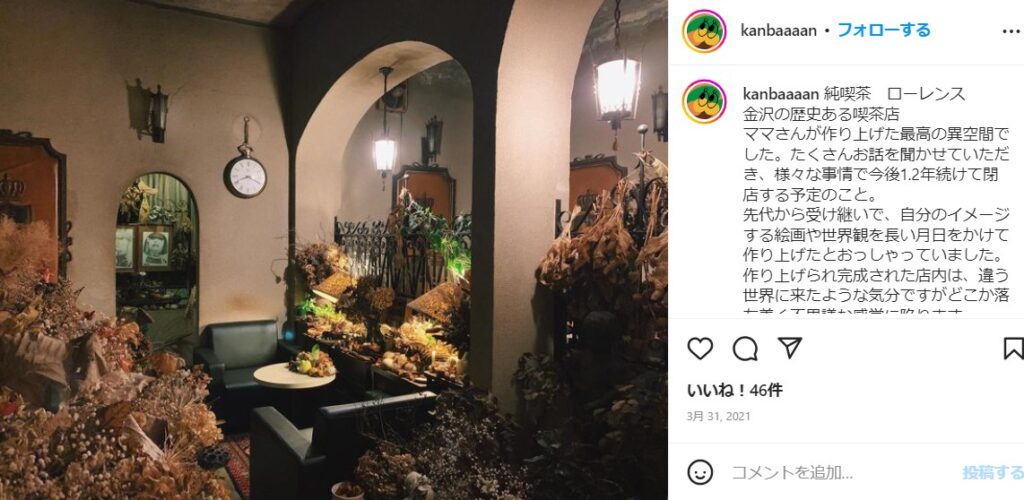
Task: Click the line starting ママさんが作り上げた
Action: (875, 134)
